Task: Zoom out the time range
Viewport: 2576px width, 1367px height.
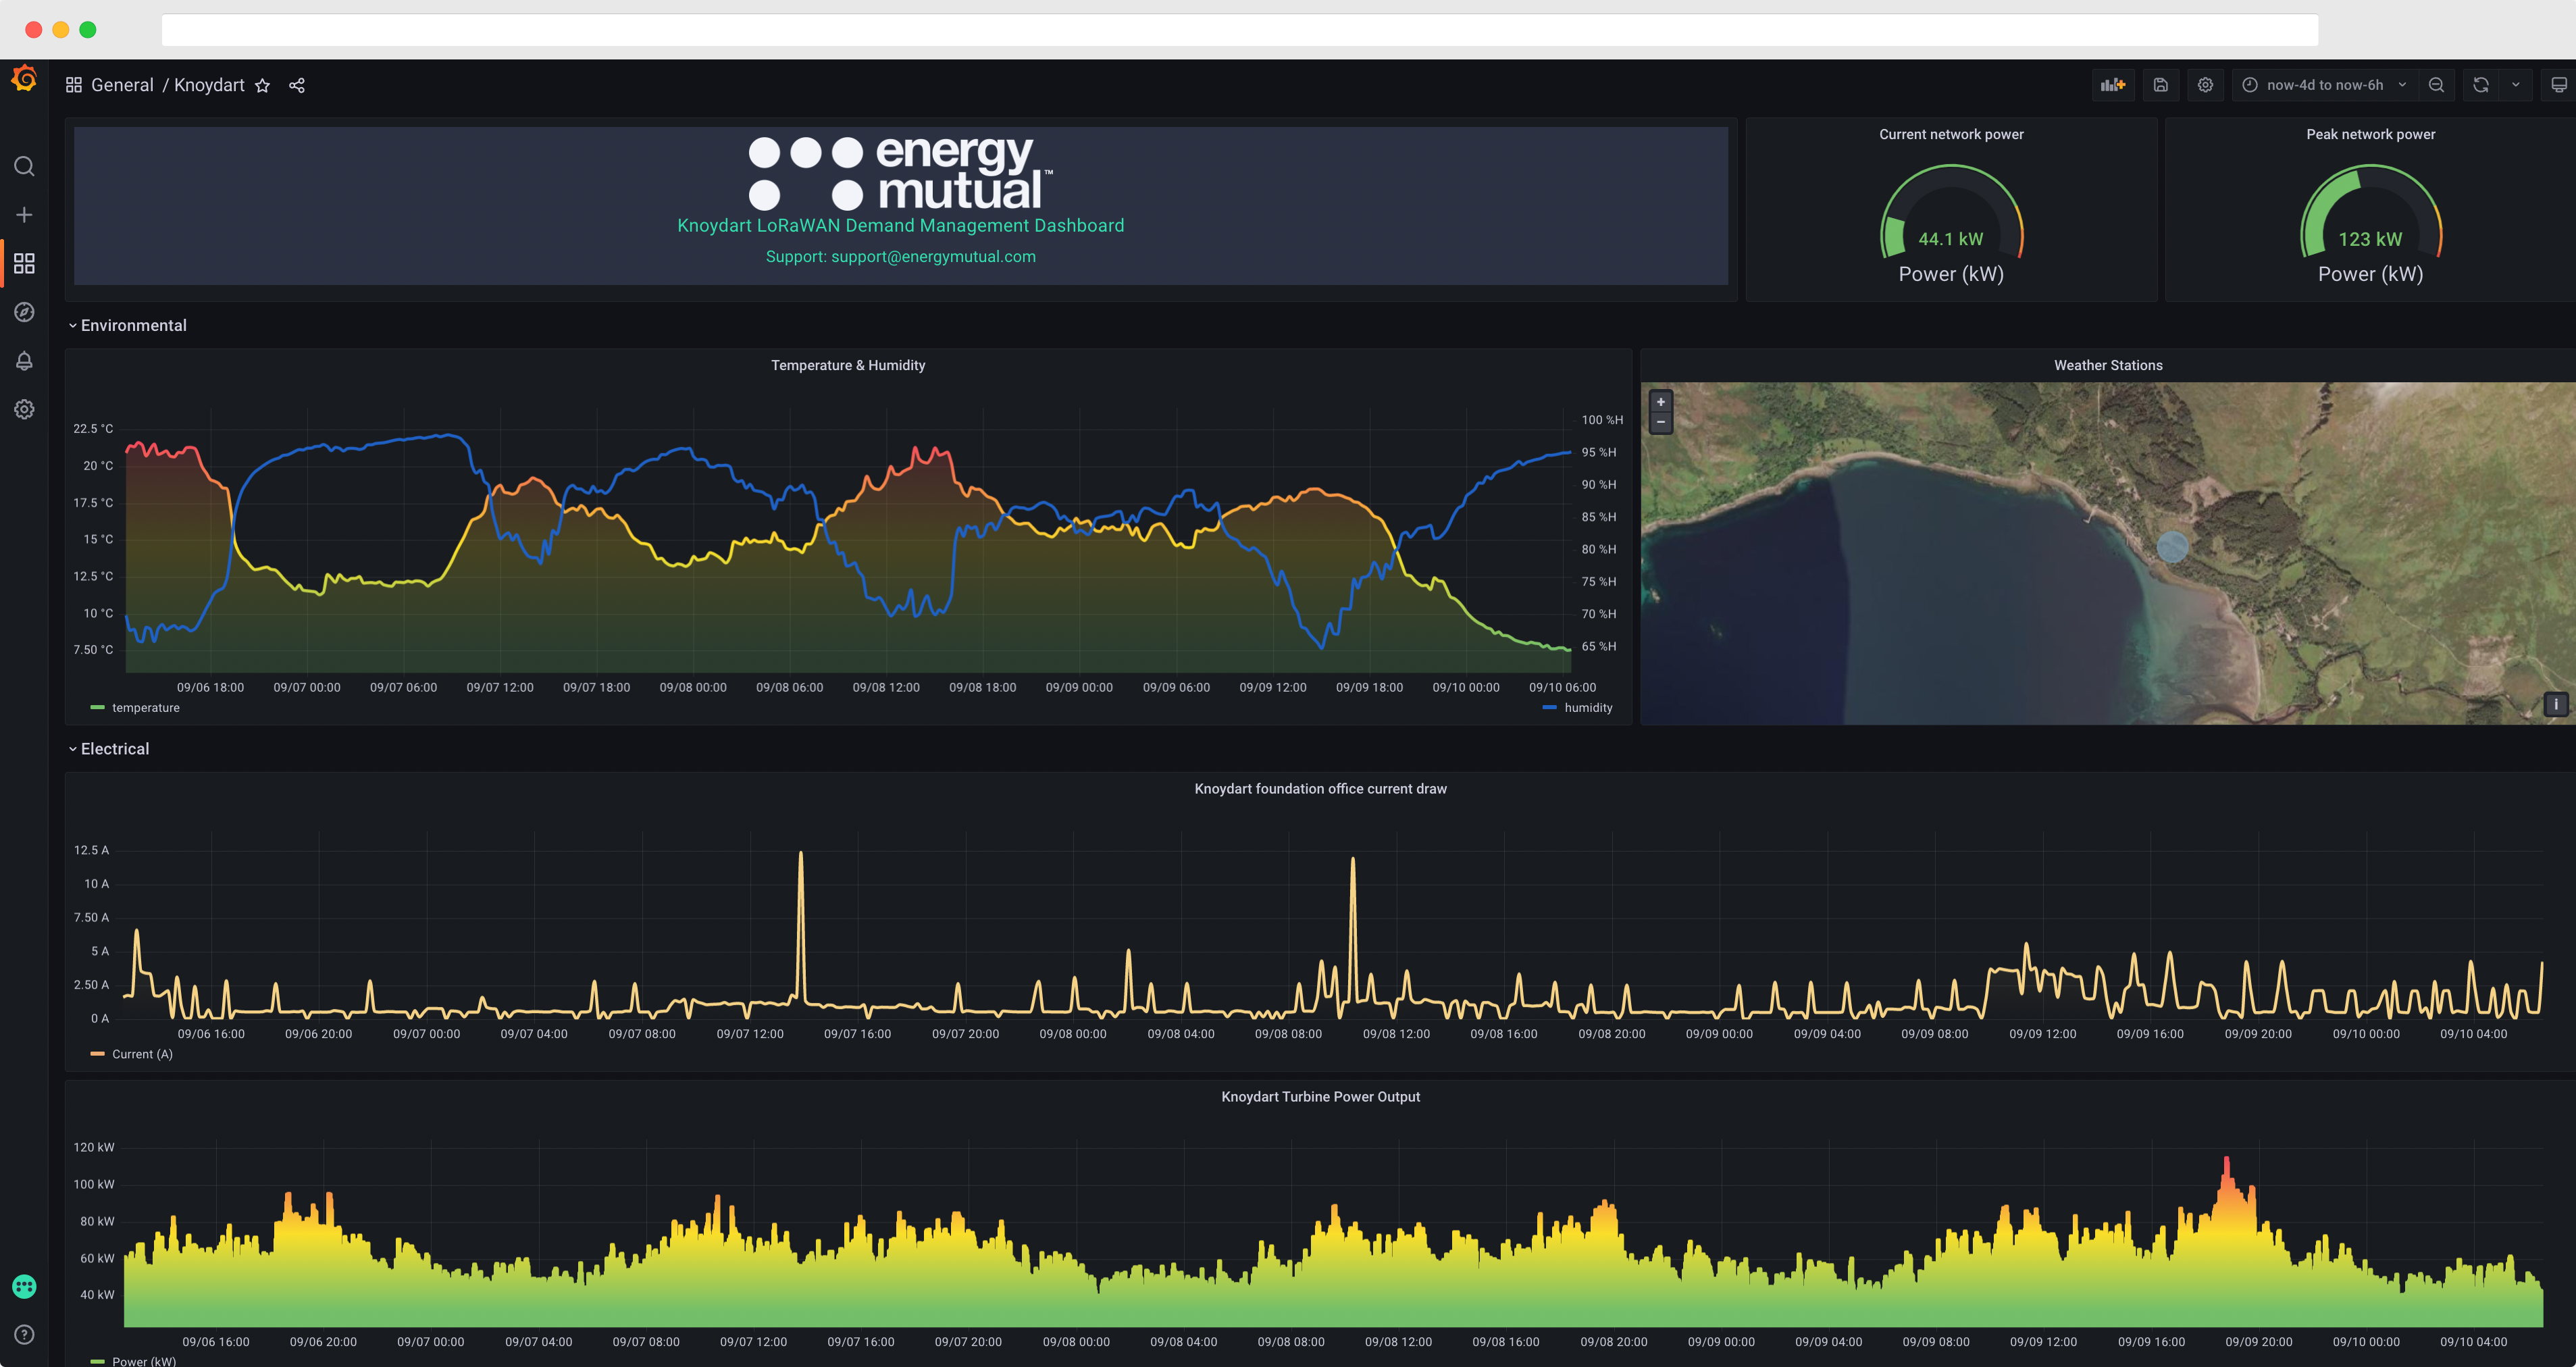Action: pyautogui.click(x=2436, y=85)
